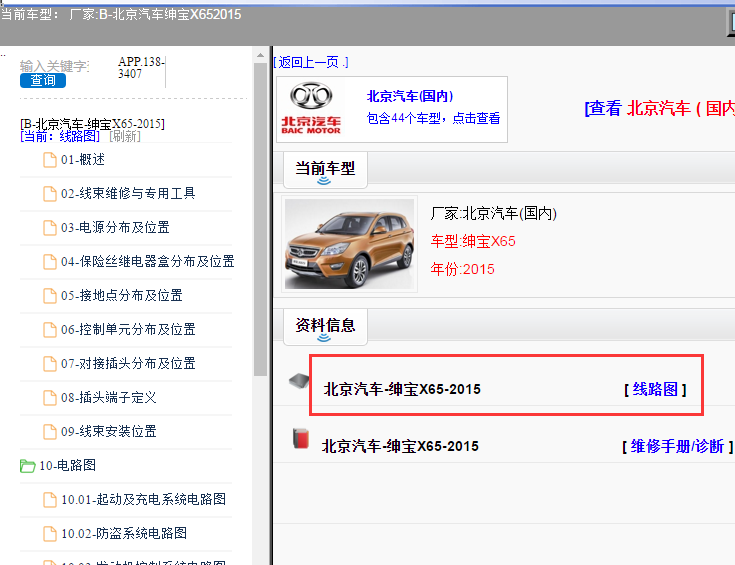
Task: Click the scrollbar up arrow
Action: (x=260, y=55)
